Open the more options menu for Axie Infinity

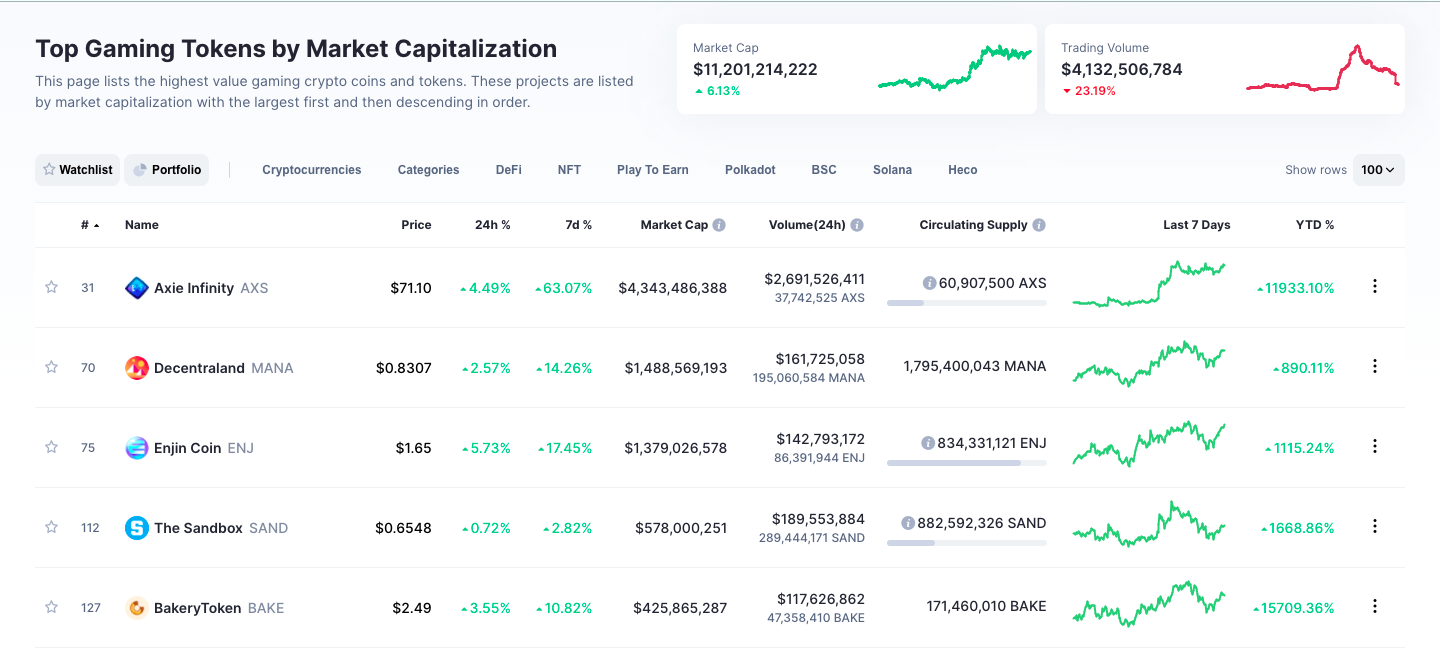(x=1375, y=287)
